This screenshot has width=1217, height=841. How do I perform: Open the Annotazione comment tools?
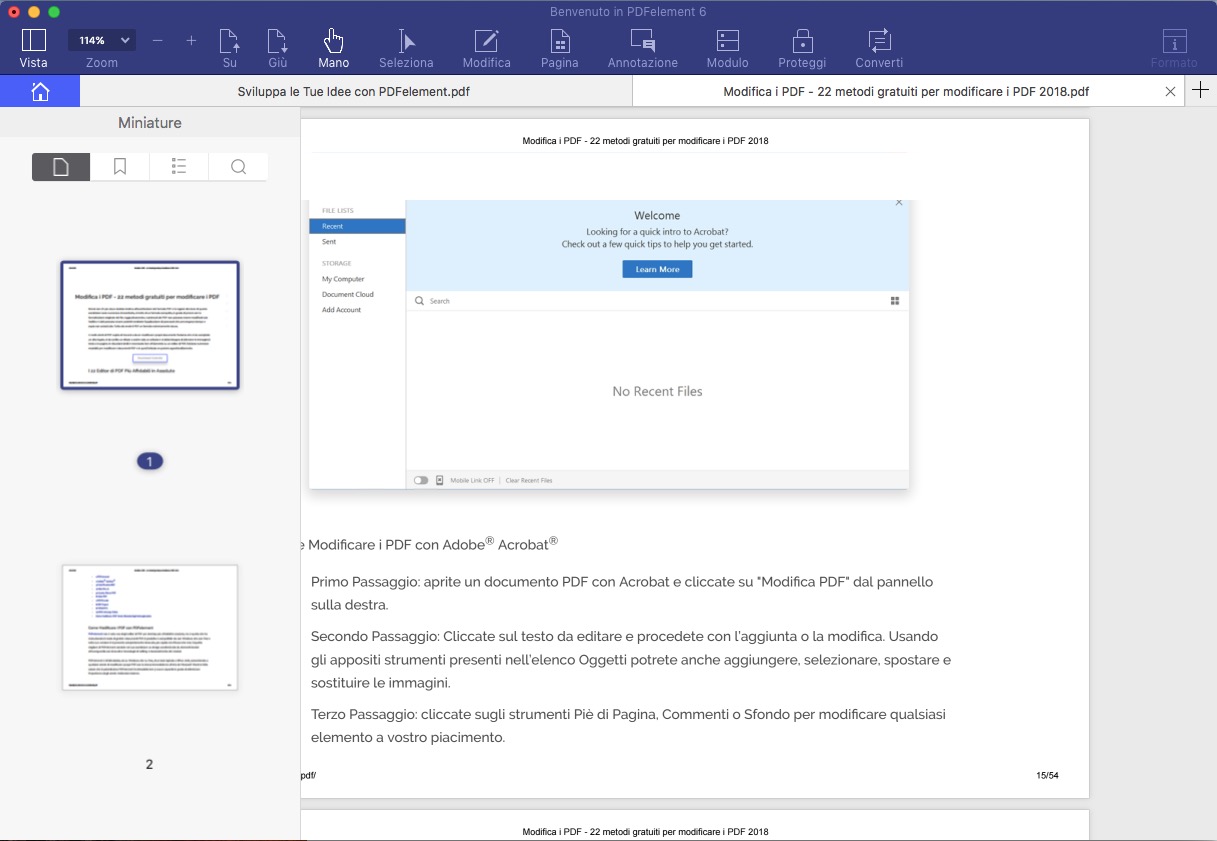click(642, 47)
